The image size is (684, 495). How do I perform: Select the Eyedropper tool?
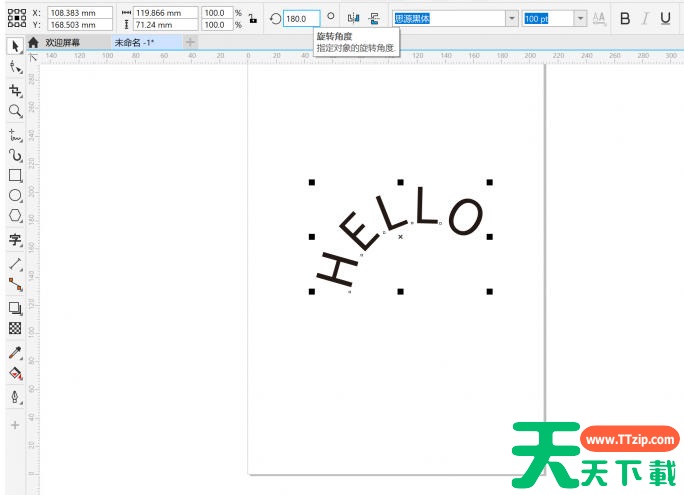15,352
